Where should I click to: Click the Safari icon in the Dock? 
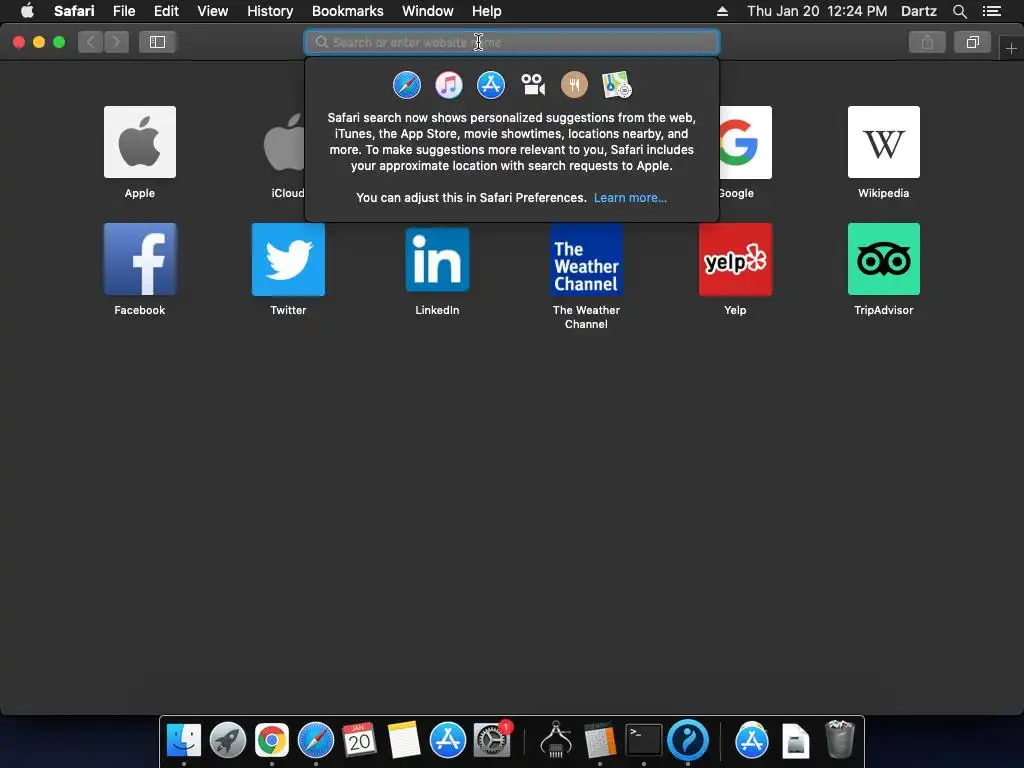(315, 740)
